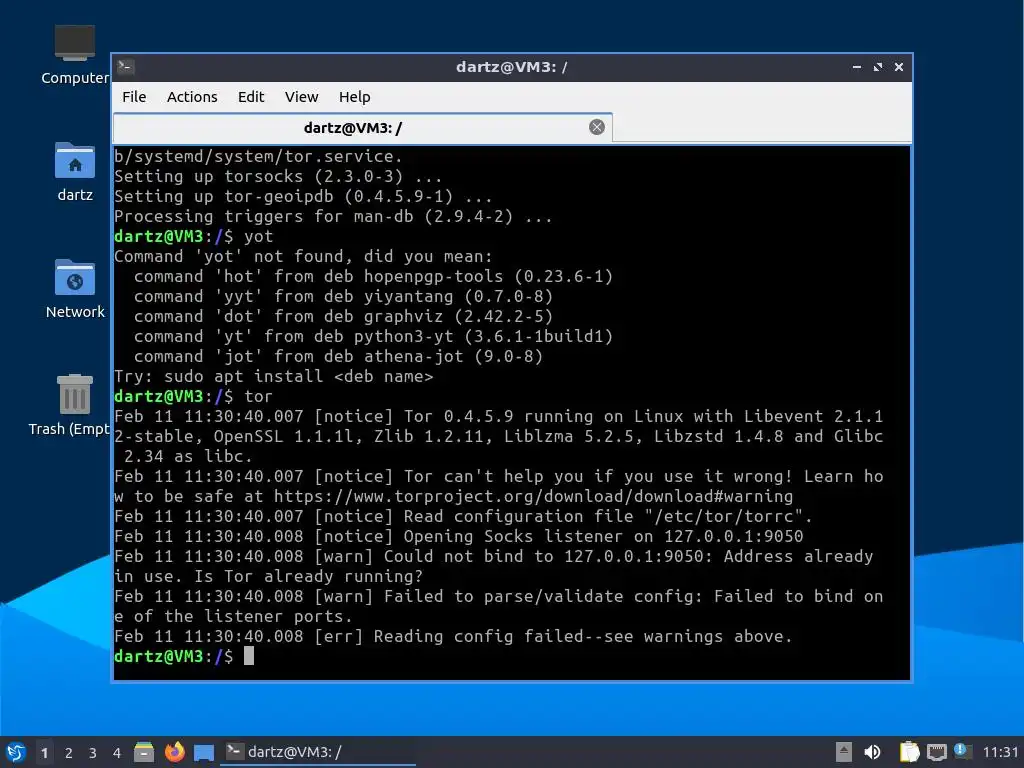
Task: Open the dartz home folder icon
Action: click(x=74, y=172)
